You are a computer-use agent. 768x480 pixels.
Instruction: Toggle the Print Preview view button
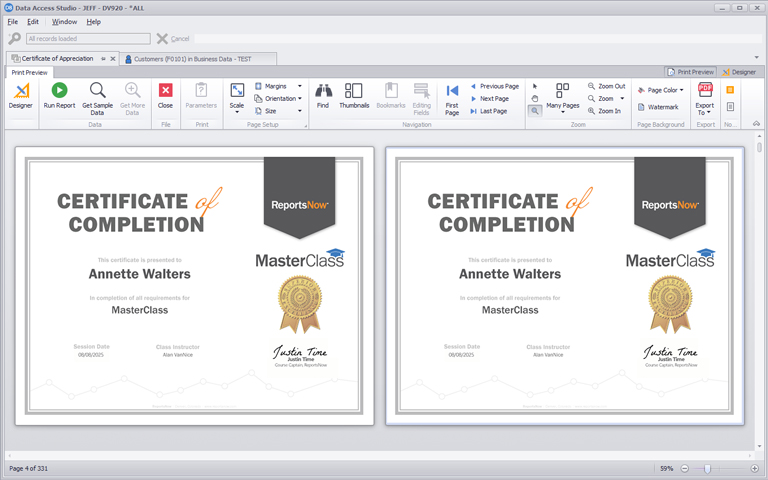pos(690,72)
